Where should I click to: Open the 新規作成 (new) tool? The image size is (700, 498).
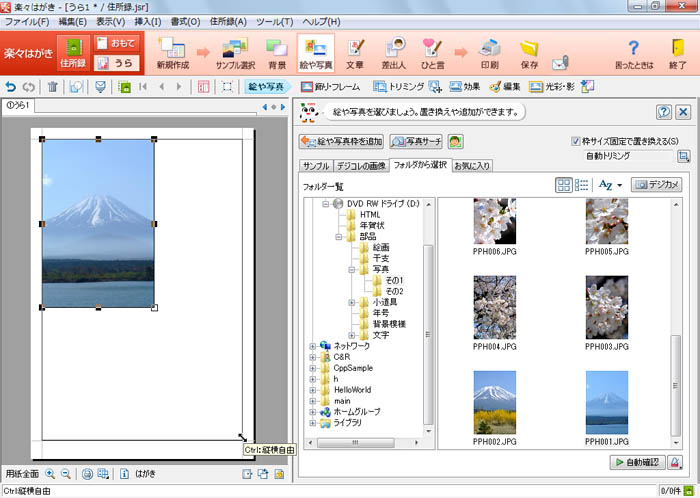point(173,53)
